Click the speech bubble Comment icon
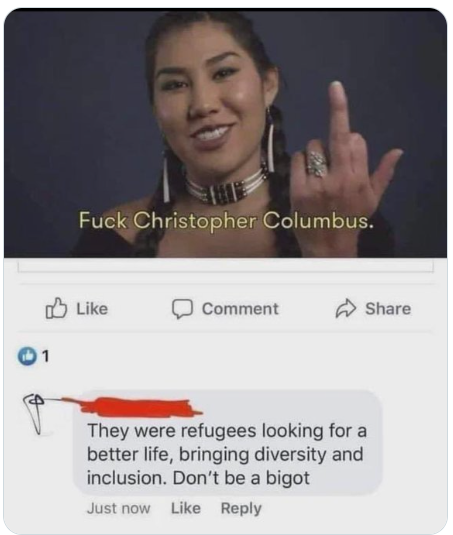The width and height of the screenshot is (453, 535). [x=182, y=309]
